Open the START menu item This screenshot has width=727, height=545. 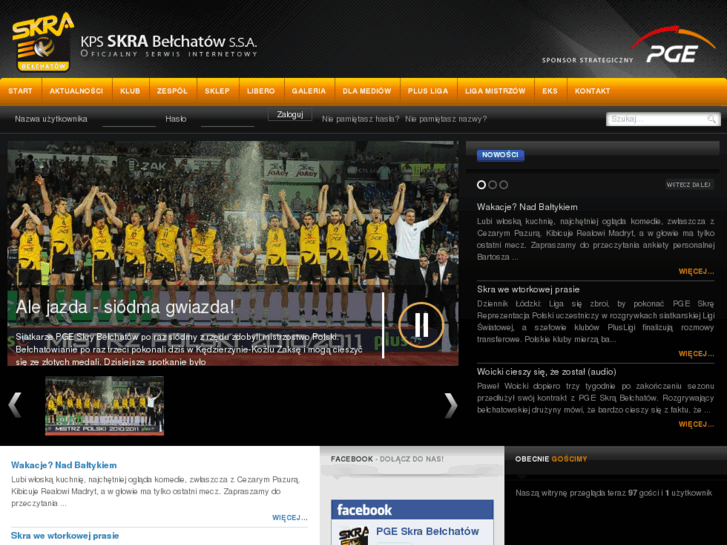click(20, 91)
